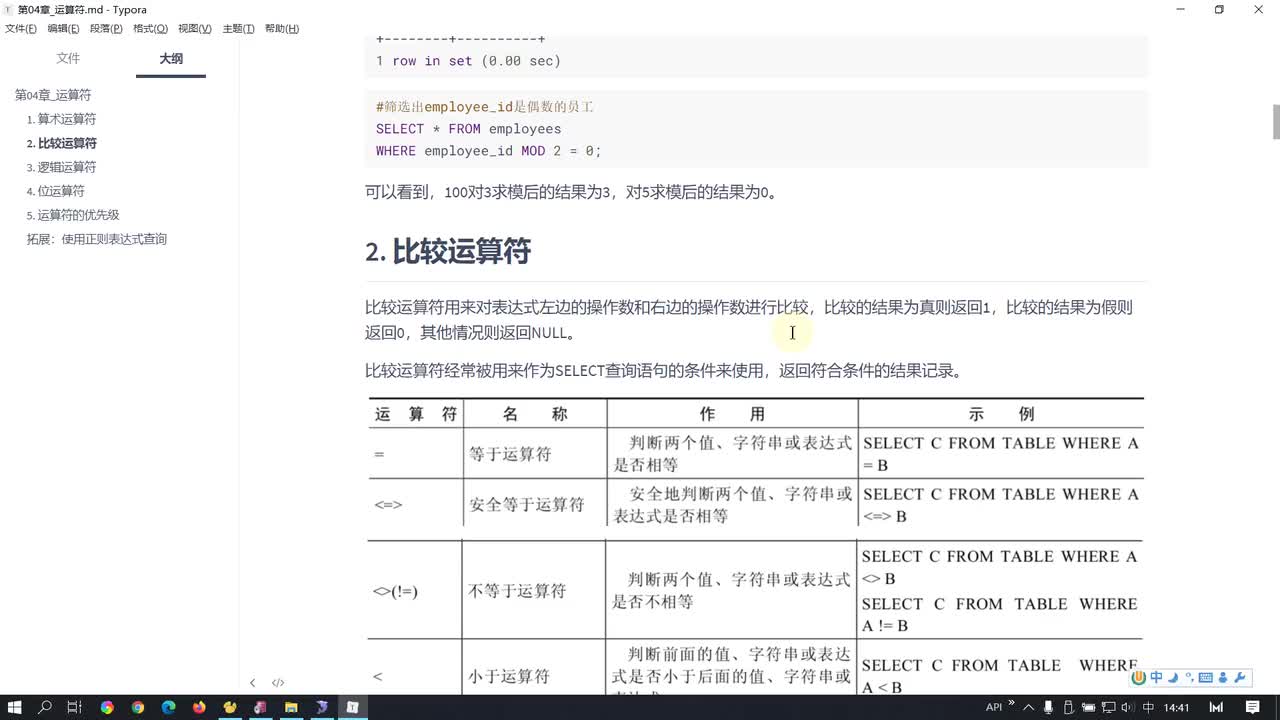Click the vertical scrollbar thumb
This screenshot has width=1280, height=720.
click(x=1276, y=122)
